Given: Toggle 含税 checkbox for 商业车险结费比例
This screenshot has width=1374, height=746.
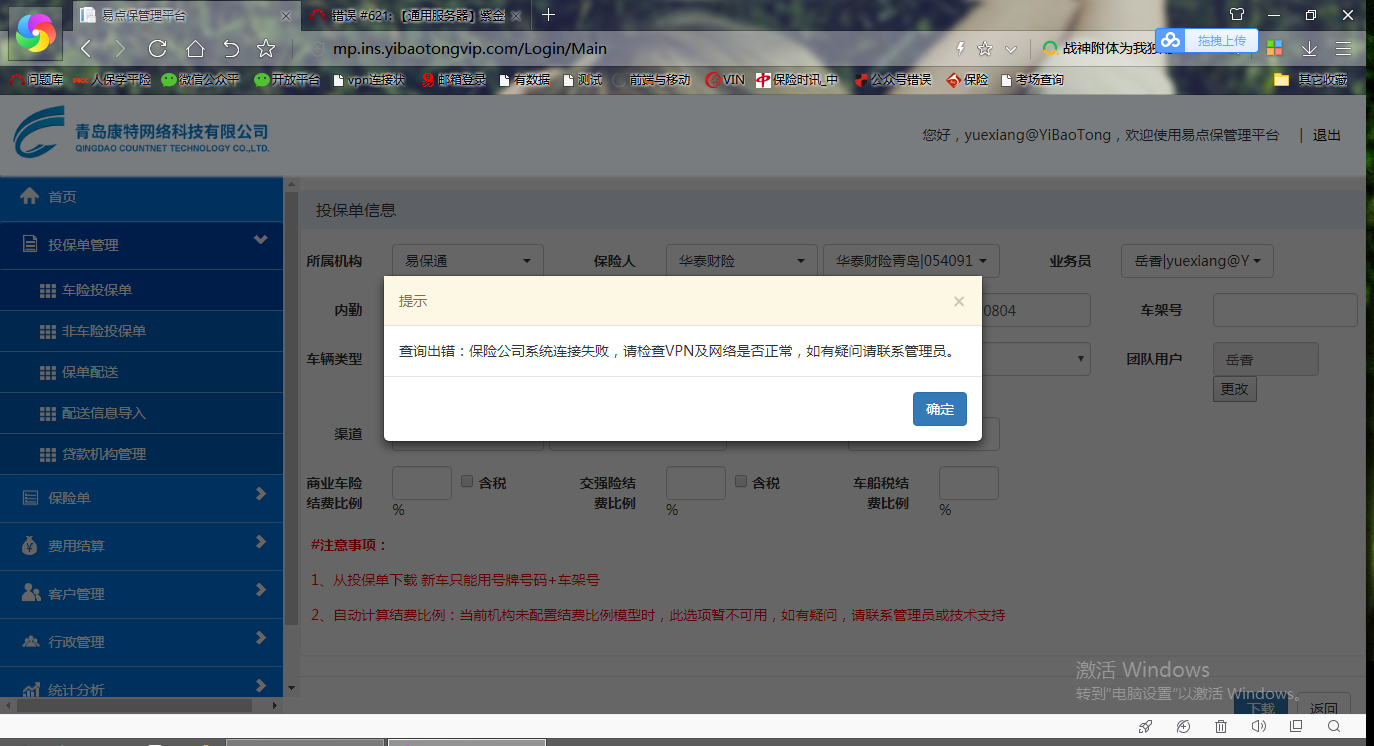Looking at the screenshot, I should pos(467,482).
